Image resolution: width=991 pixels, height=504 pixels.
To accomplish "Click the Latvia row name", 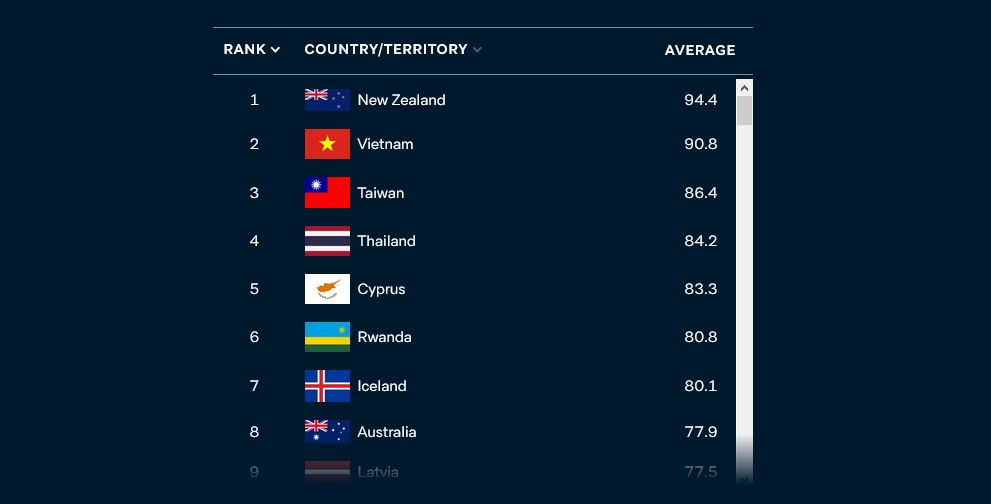I will click(378, 472).
